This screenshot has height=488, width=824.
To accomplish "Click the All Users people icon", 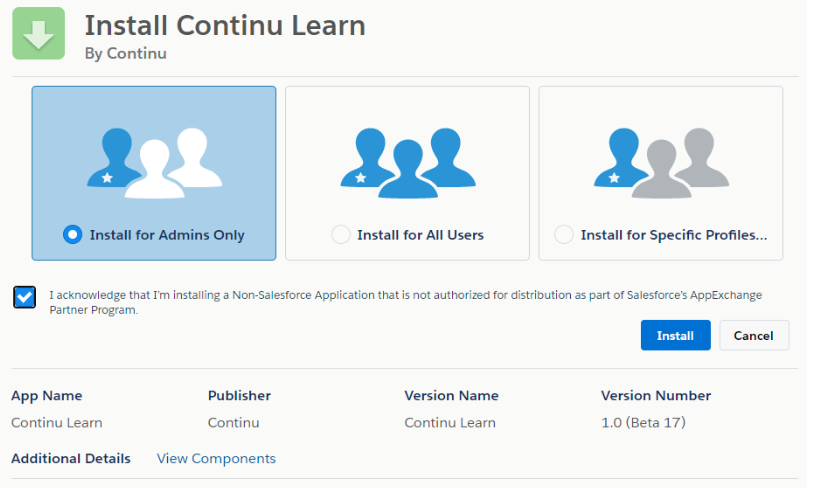I will pyautogui.click(x=406, y=157).
